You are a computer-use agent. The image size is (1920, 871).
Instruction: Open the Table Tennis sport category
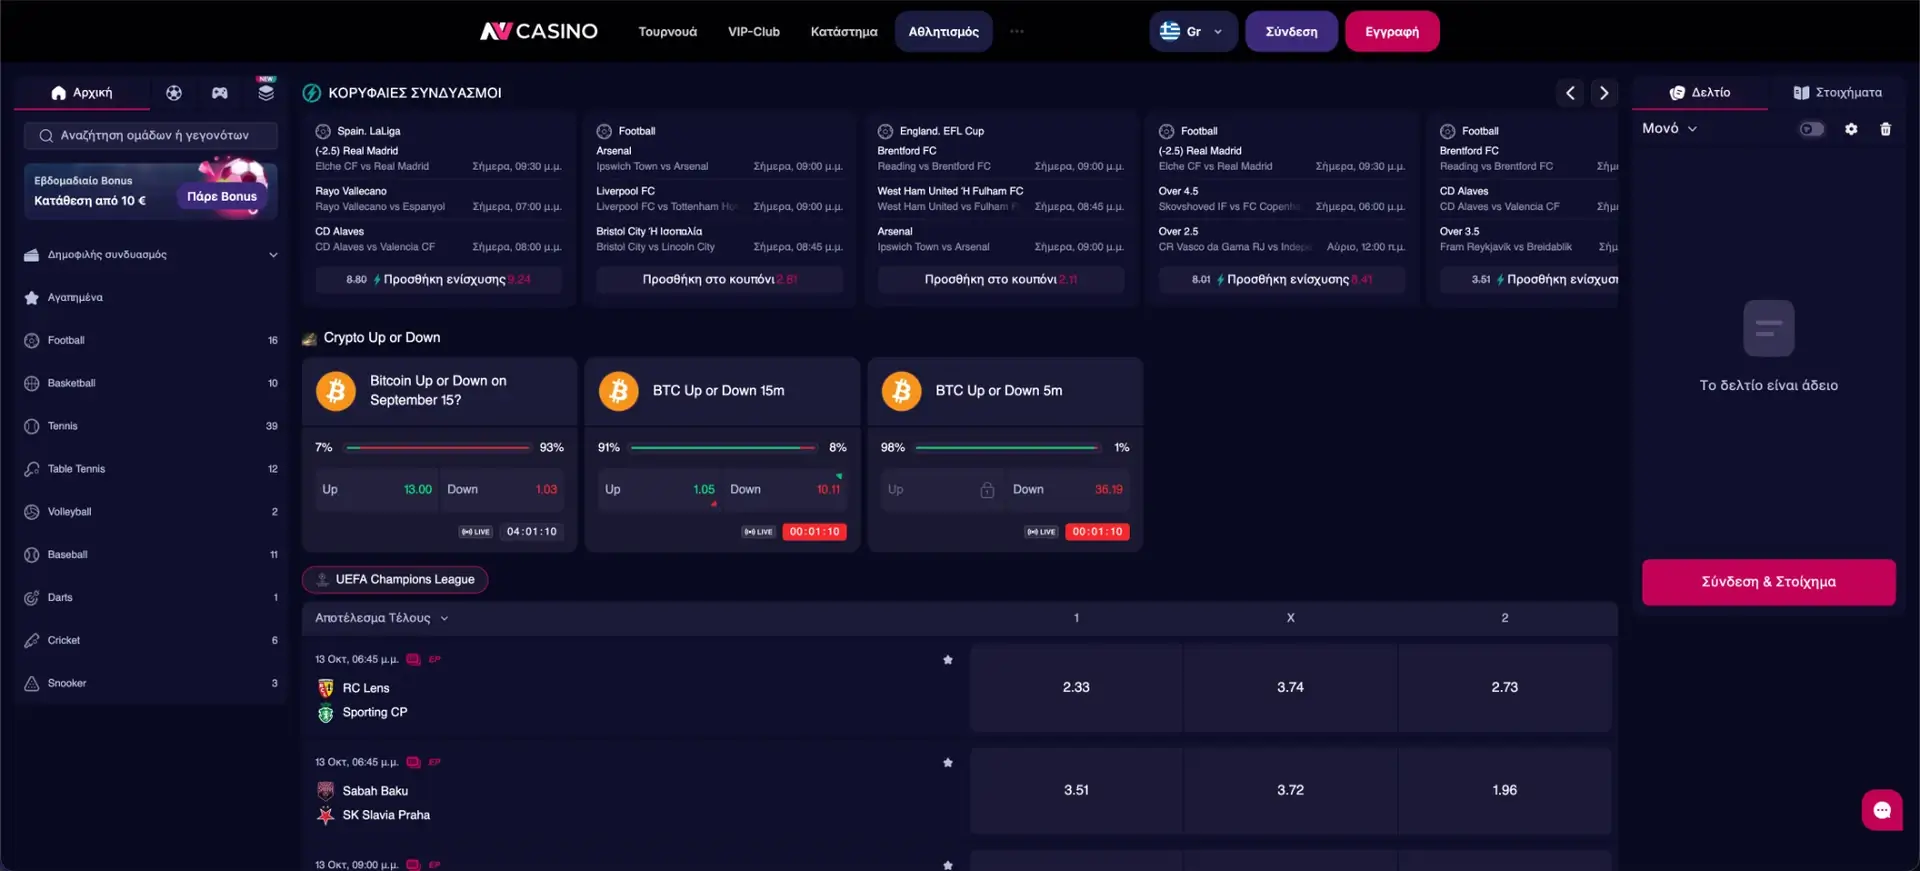pyautogui.click(x=151, y=469)
